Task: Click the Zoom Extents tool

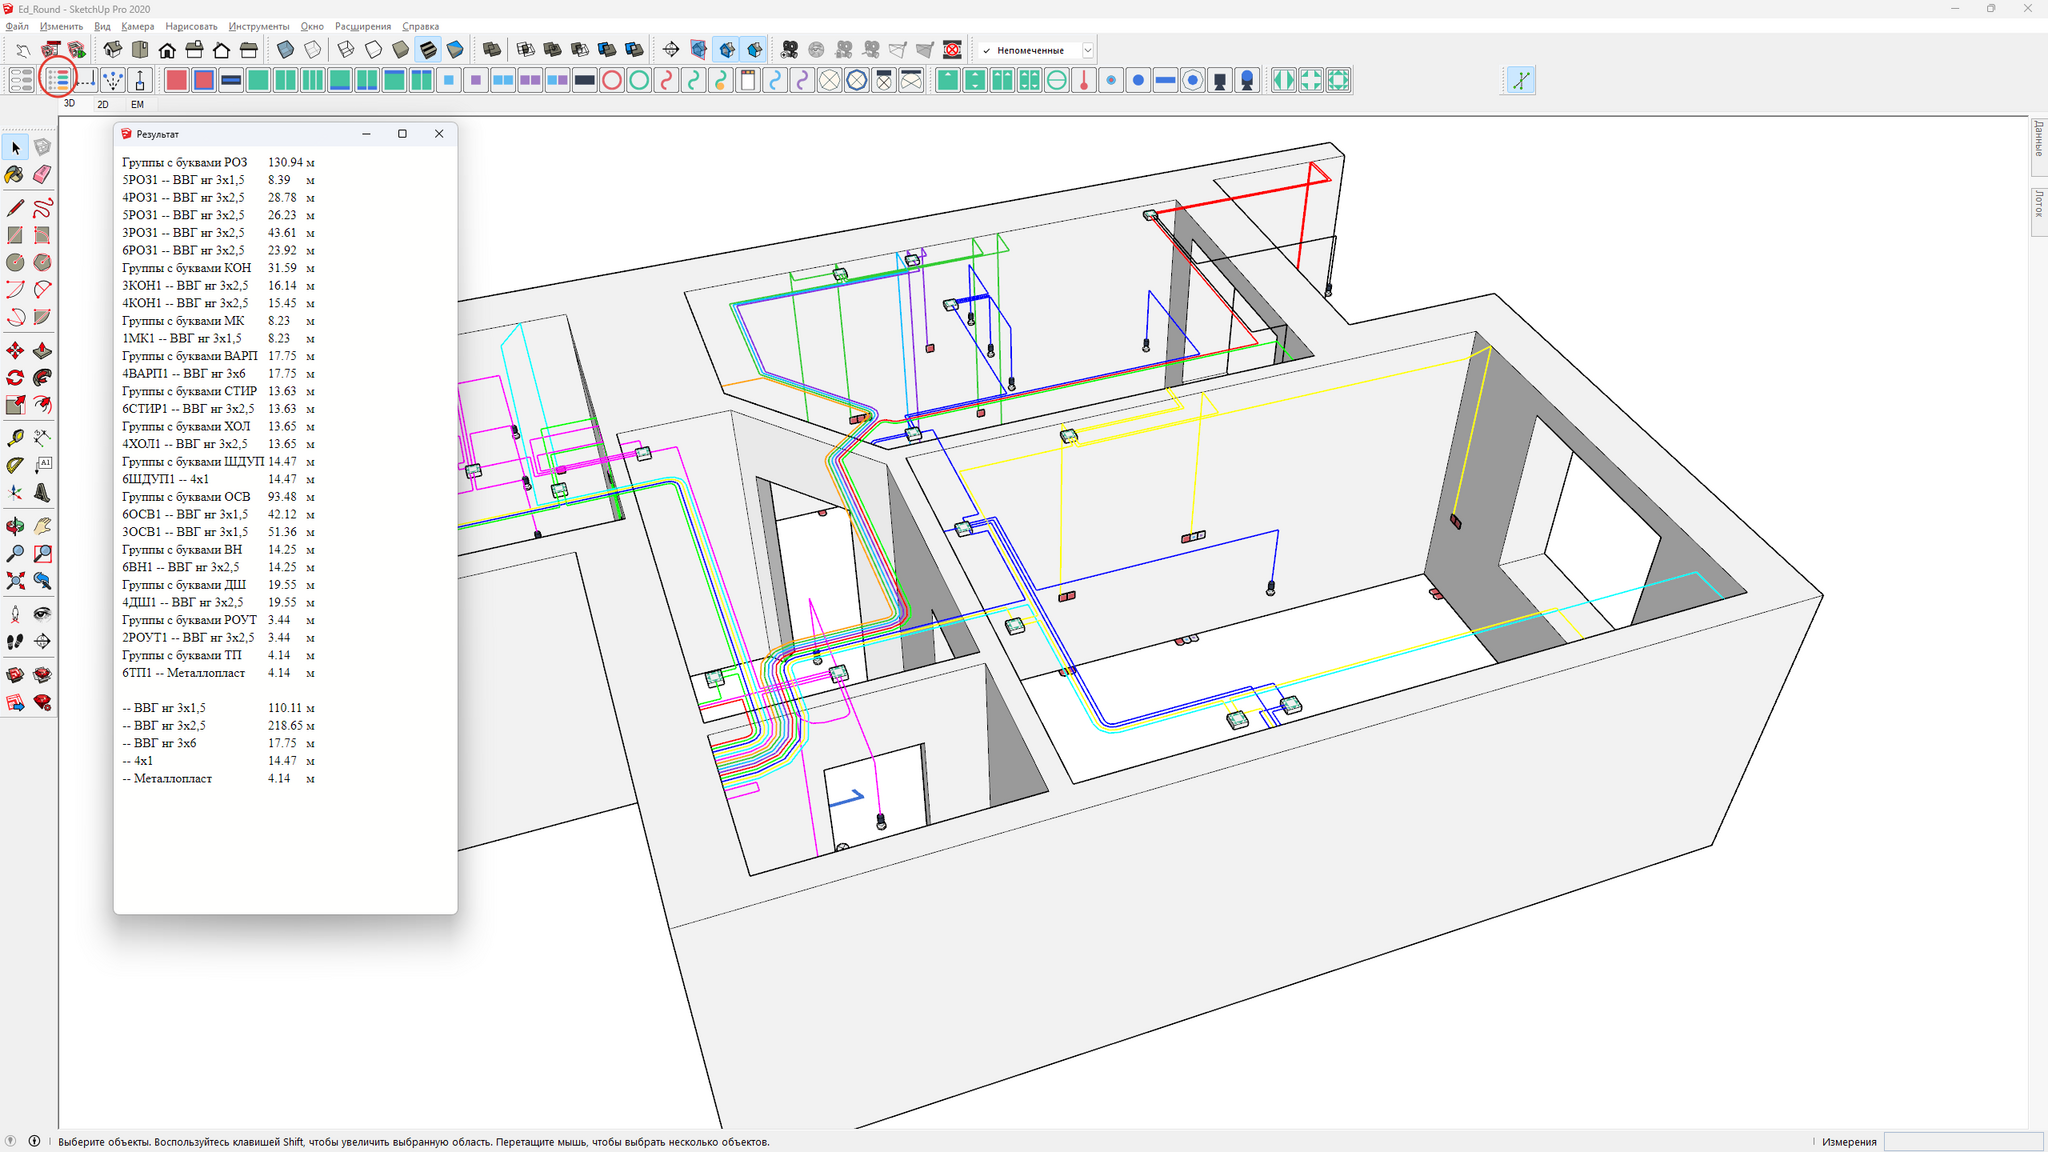Action: (x=15, y=581)
